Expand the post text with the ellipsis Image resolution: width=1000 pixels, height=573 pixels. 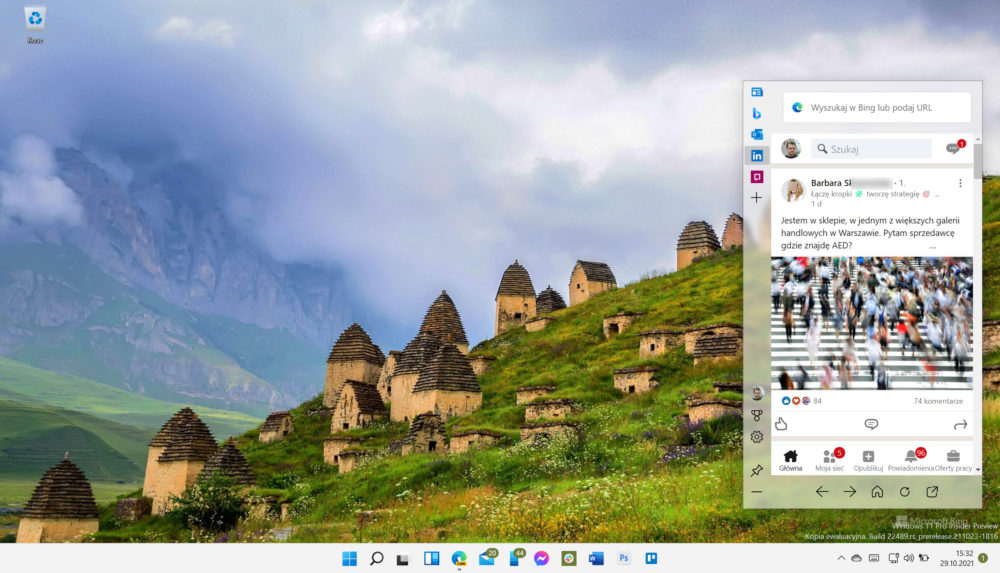click(x=932, y=246)
